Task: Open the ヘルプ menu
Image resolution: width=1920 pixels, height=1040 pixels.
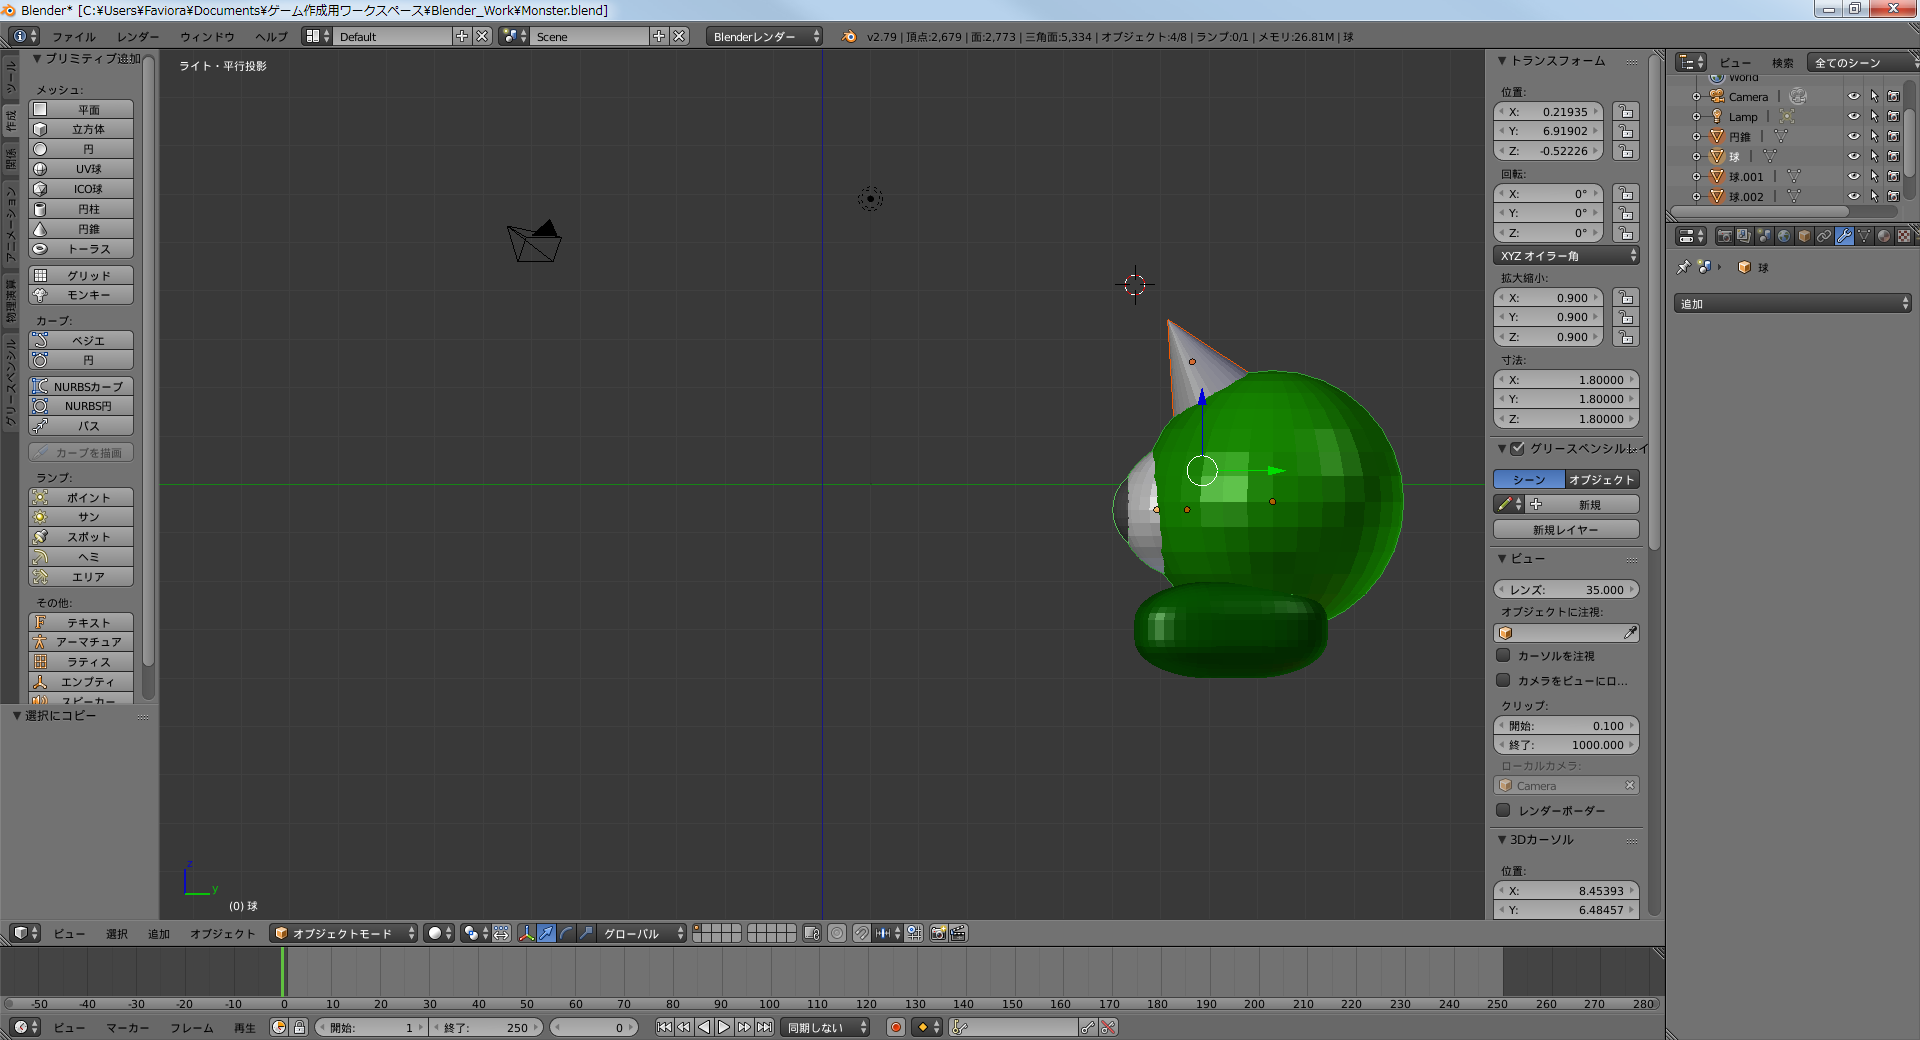Action: point(271,36)
